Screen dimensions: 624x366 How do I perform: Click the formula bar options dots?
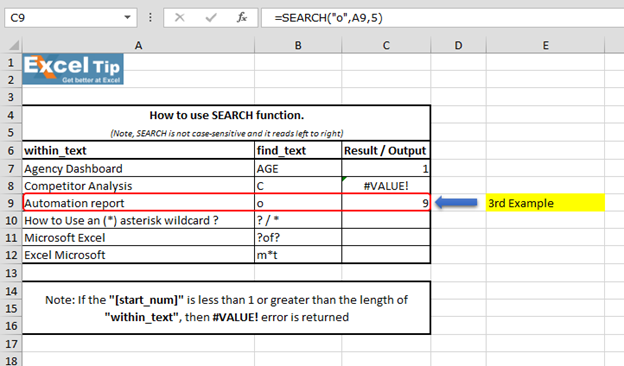click(150, 18)
